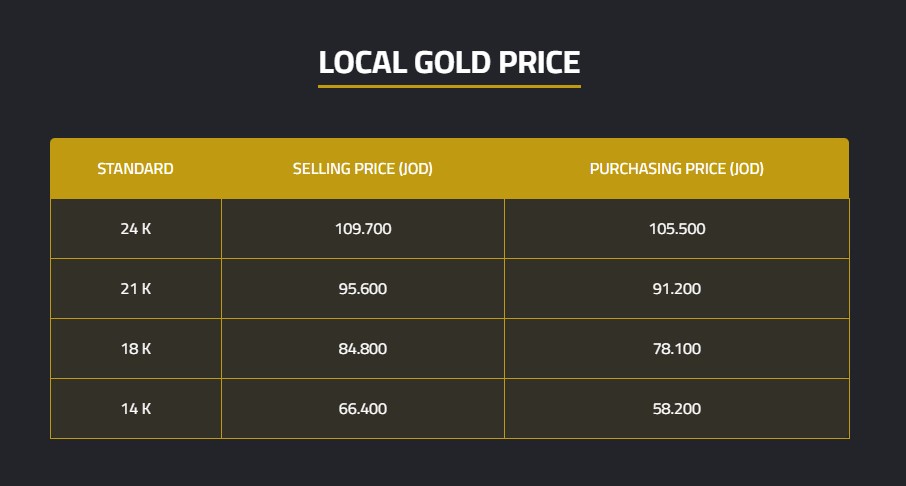
Task: Click the word PRICE in the title
Action: 543,62
